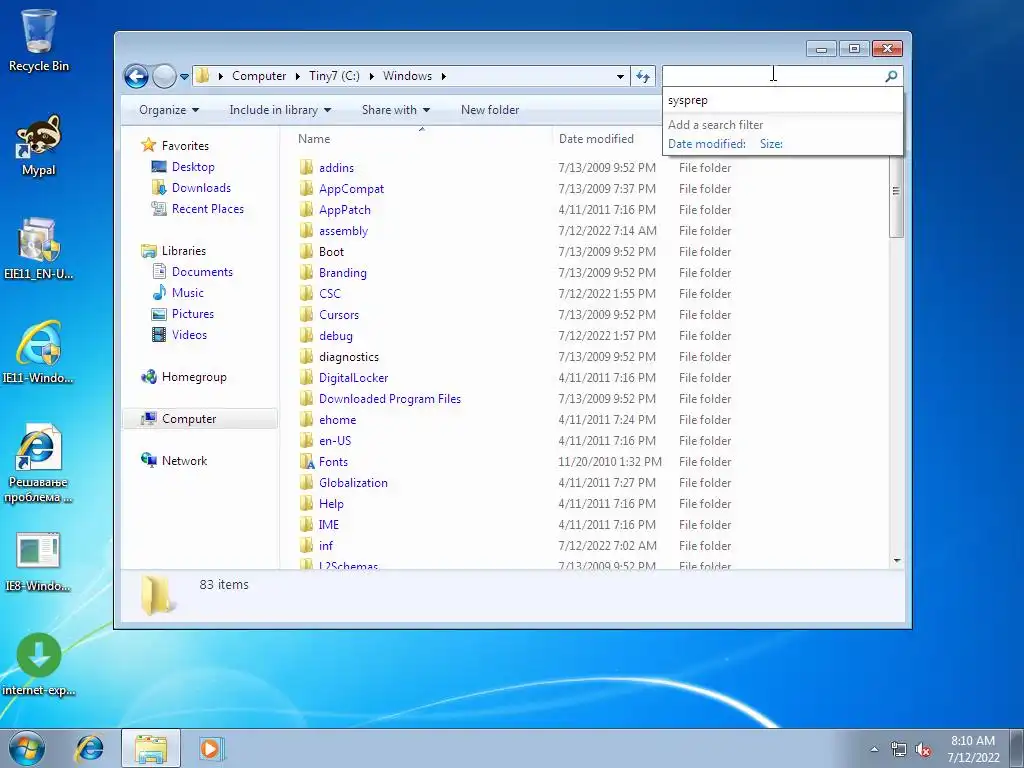This screenshot has width=1024, height=768.
Task: Click the file list vertical scrollbar thumb
Action: (x=896, y=193)
